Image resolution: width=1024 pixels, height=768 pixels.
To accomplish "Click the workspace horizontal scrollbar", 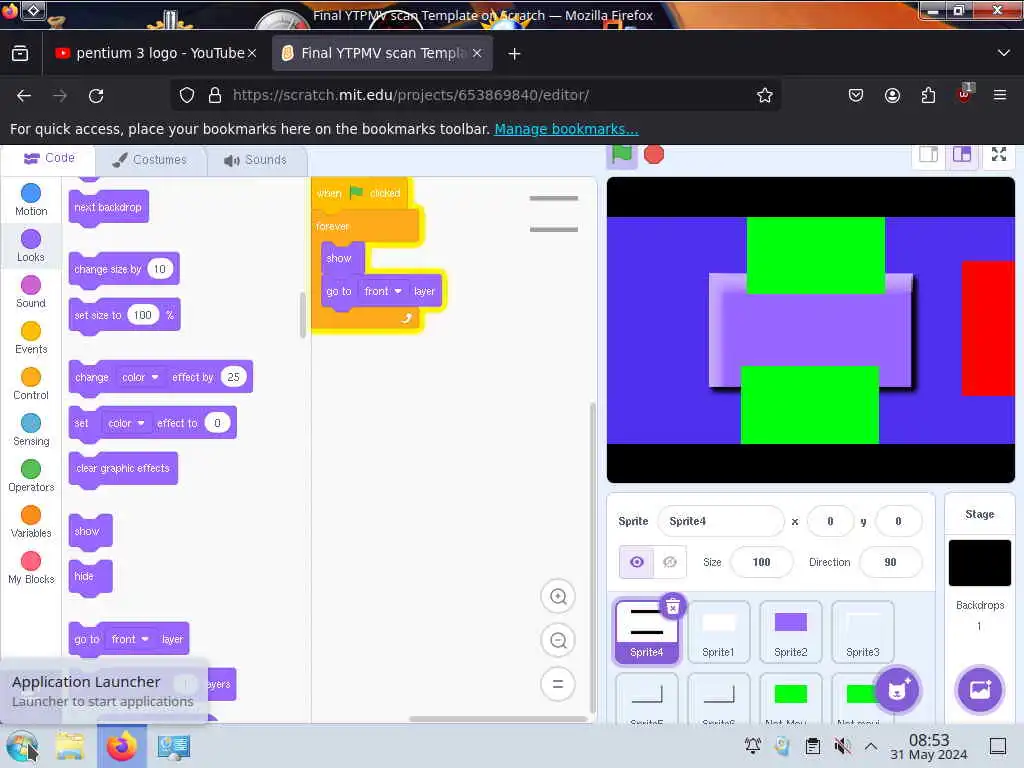I will (x=498, y=719).
